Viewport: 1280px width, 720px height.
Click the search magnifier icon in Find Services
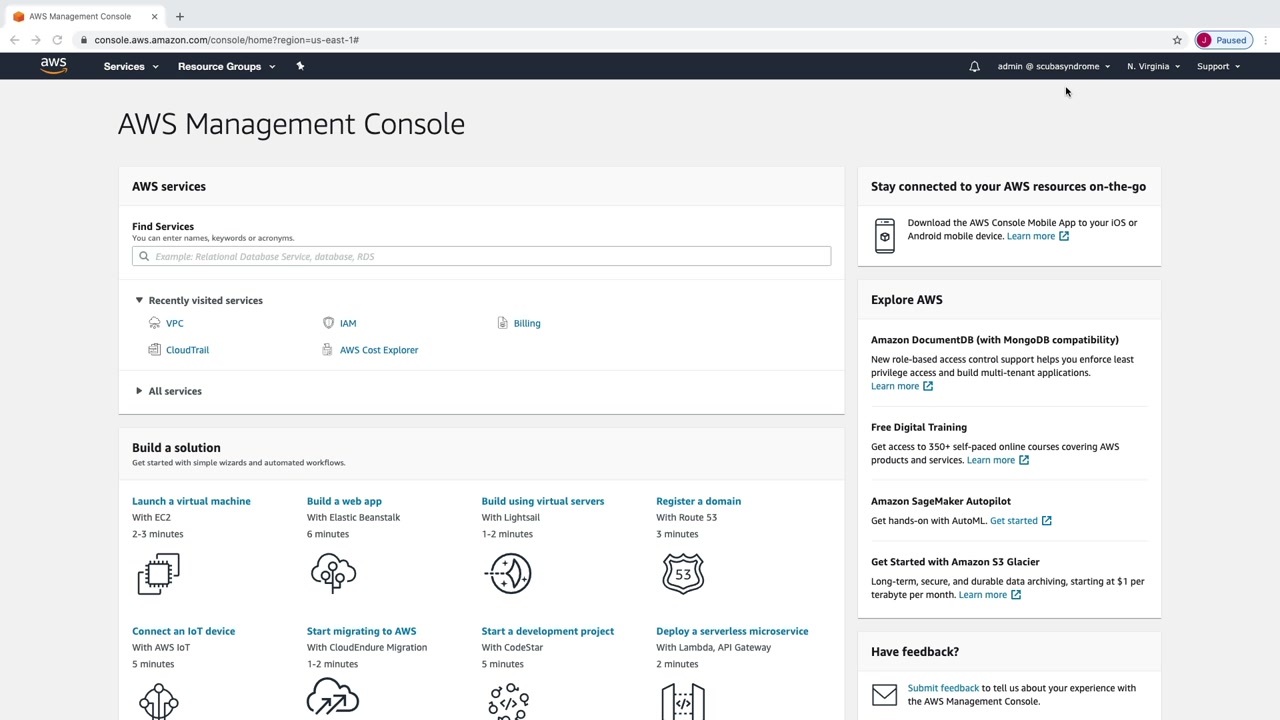click(x=144, y=257)
